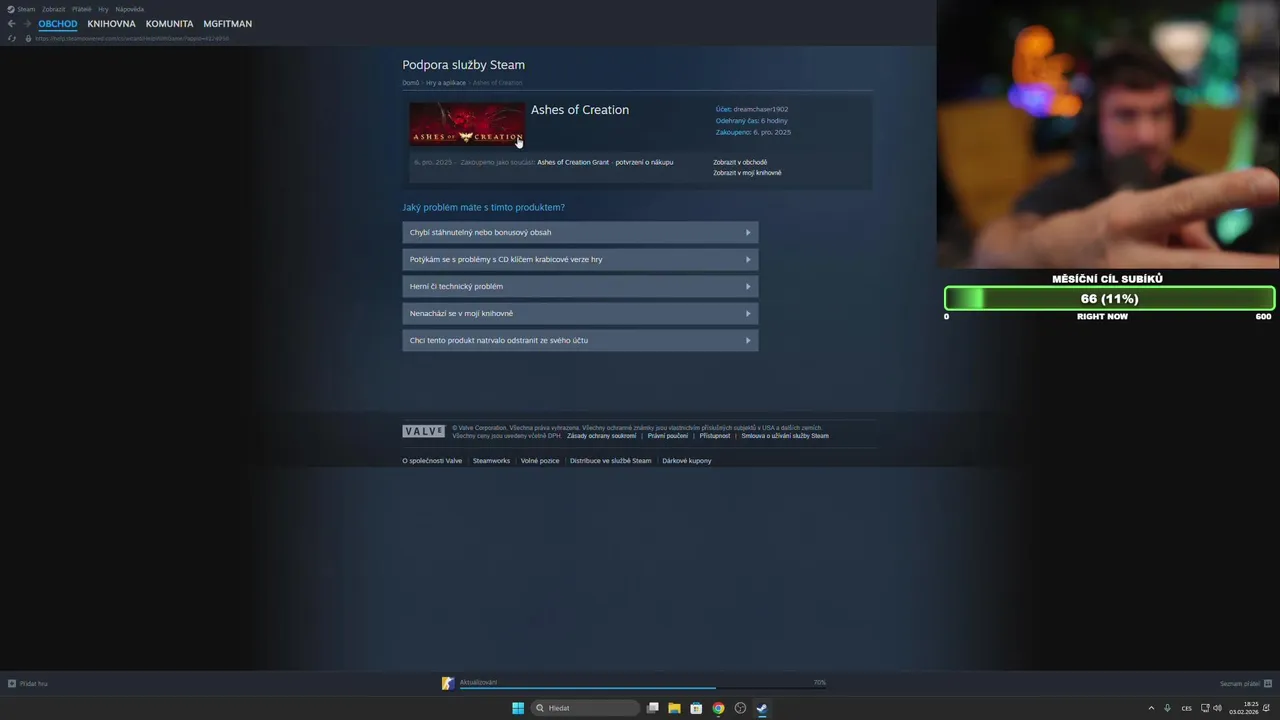Open the MGFITMAN profile tab

(x=227, y=23)
